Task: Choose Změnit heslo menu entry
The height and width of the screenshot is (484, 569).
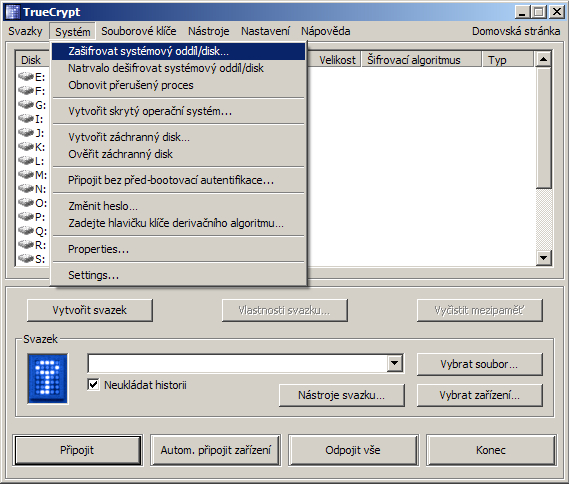Action: (x=179, y=206)
